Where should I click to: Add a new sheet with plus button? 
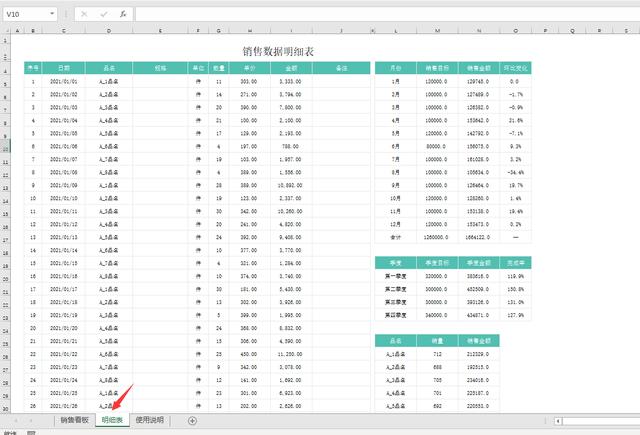192,420
